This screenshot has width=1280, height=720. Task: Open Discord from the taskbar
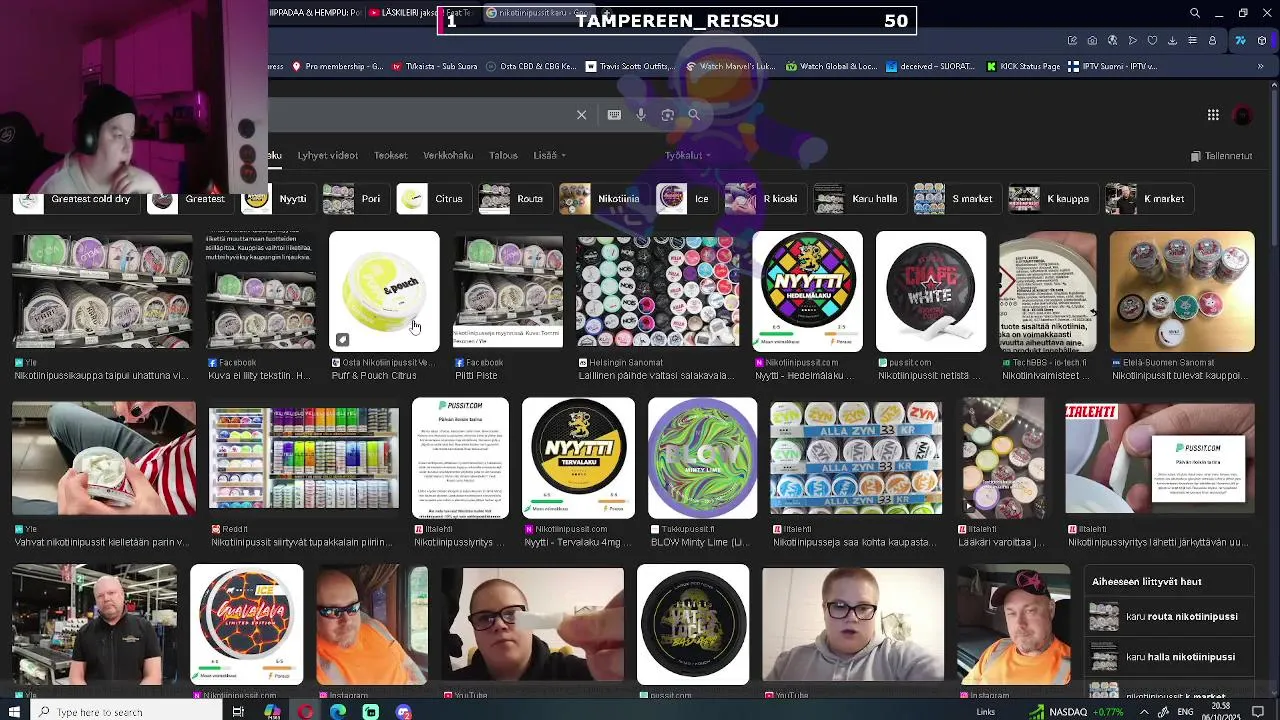[404, 712]
